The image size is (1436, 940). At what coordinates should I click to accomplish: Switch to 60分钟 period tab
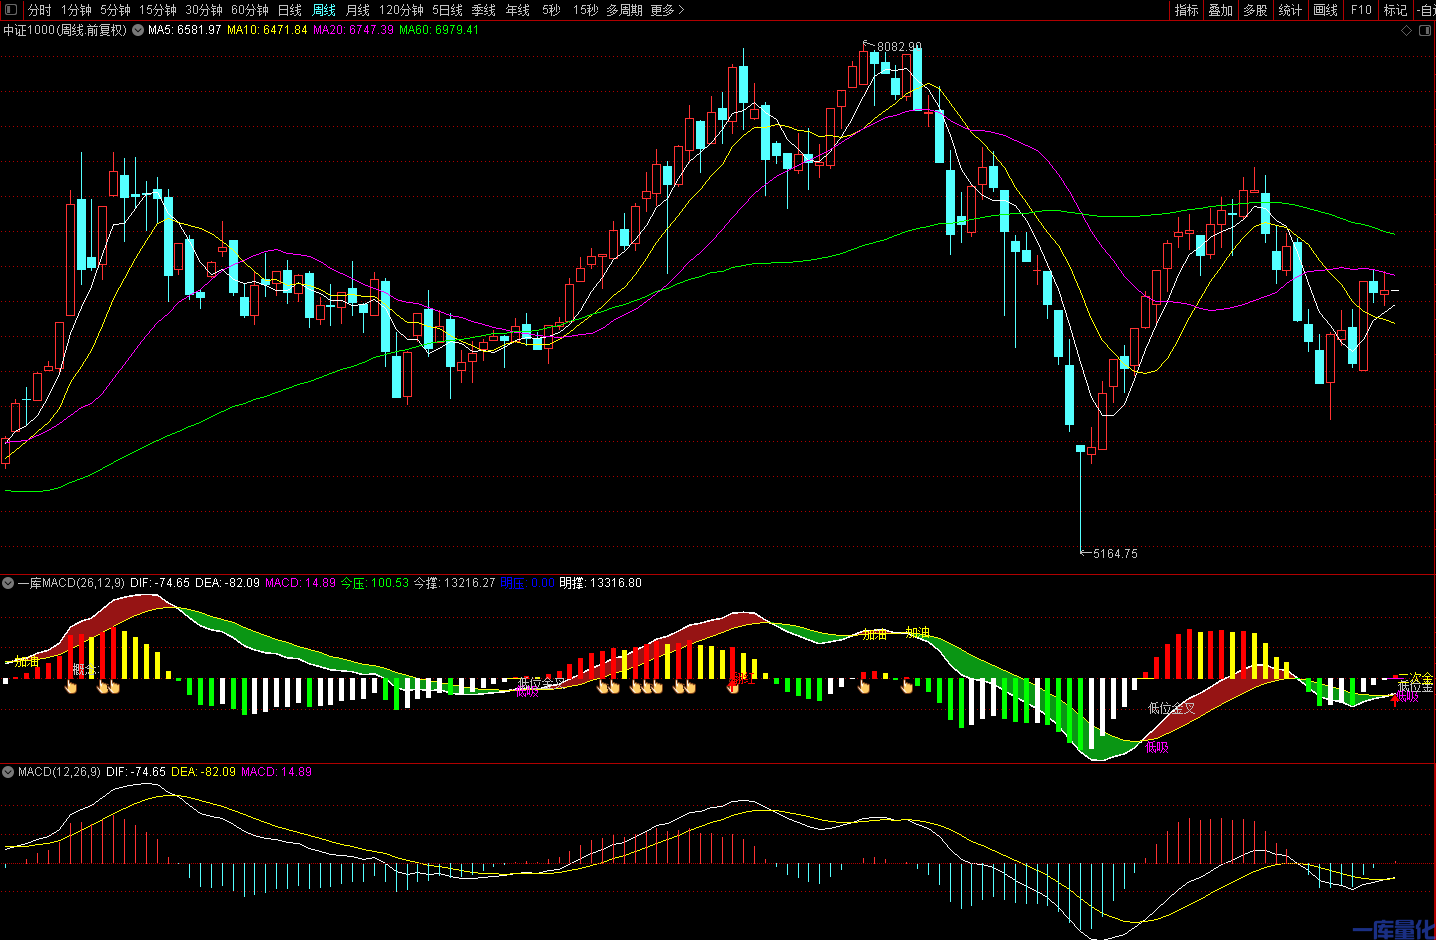[250, 10]
